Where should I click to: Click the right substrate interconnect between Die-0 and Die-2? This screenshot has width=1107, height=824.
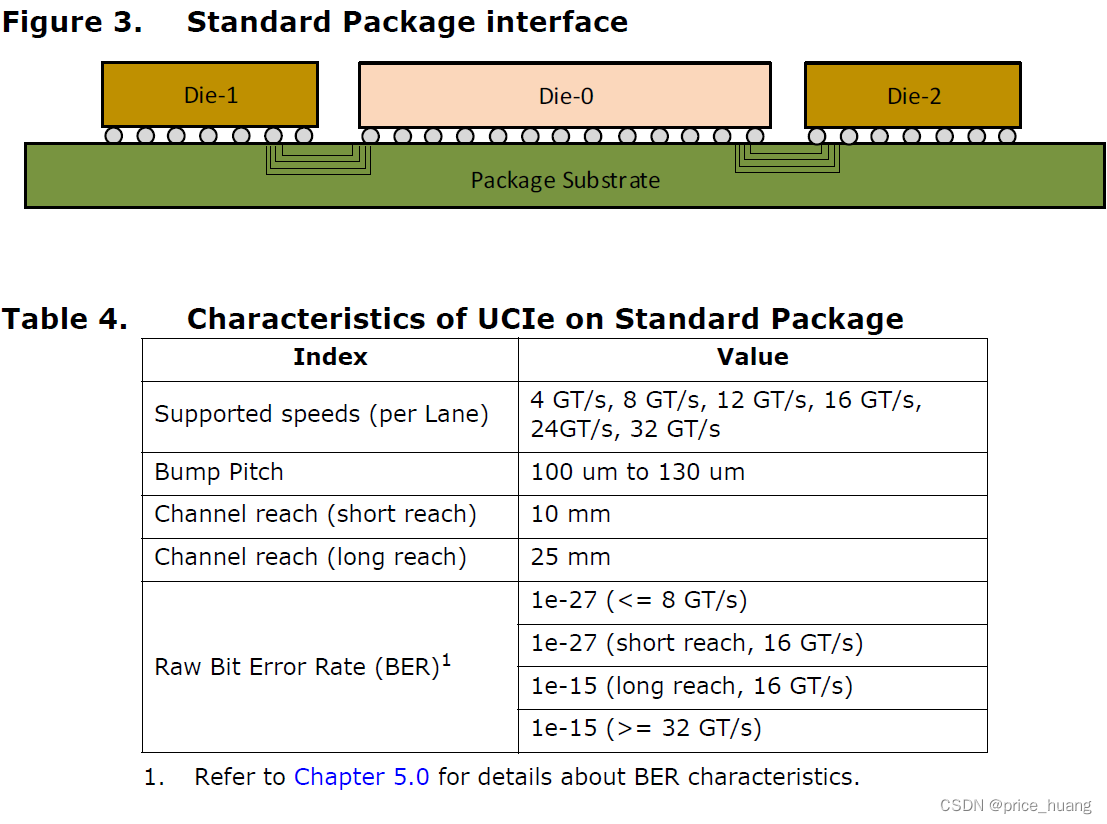click(x=787, y=159)
